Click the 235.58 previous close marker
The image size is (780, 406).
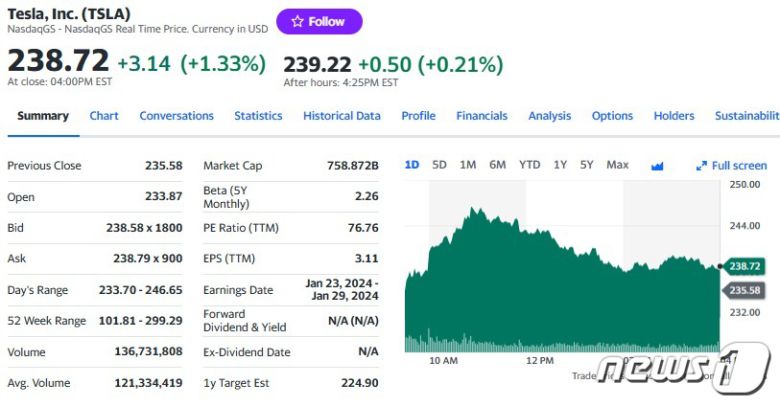point(743,290)
